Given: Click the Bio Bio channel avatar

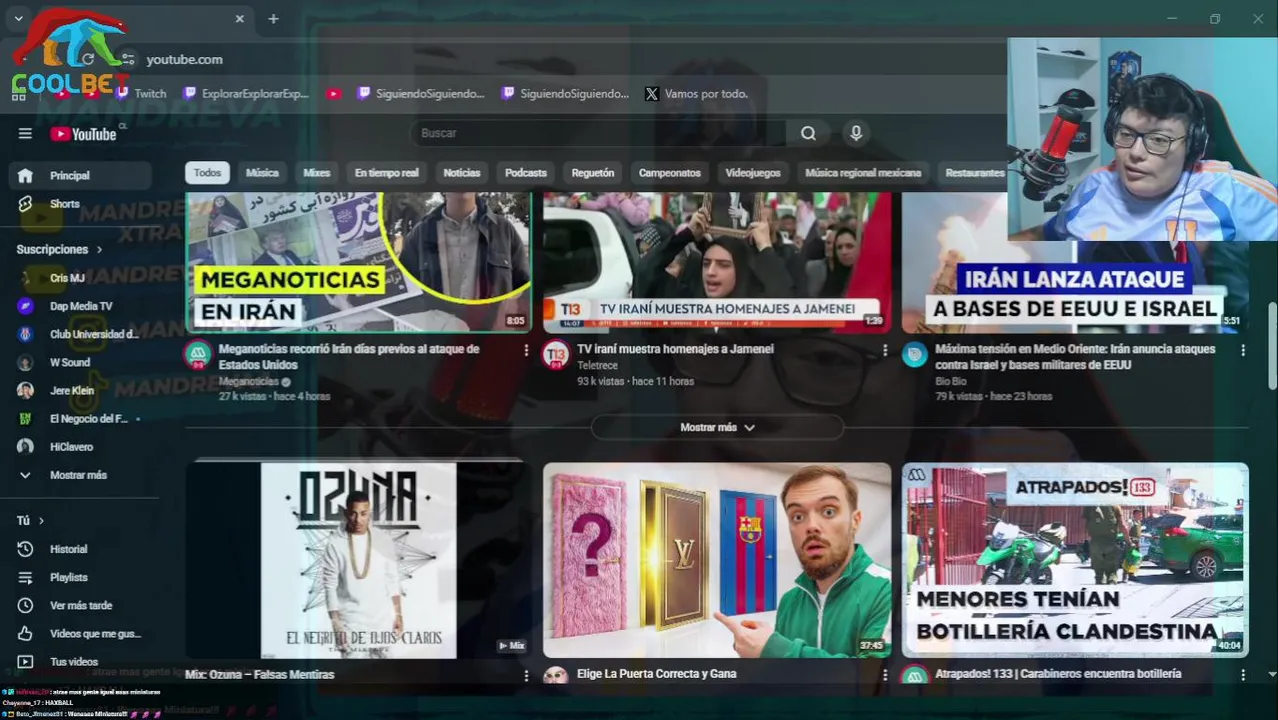Looking at the screenshot, I should click(914, 355).
